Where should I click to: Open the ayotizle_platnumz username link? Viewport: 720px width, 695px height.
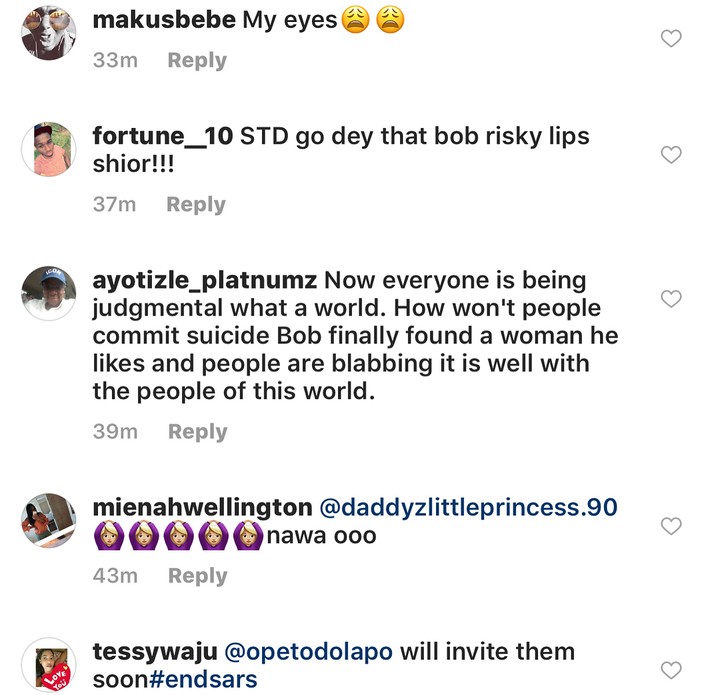coord(205,280)
